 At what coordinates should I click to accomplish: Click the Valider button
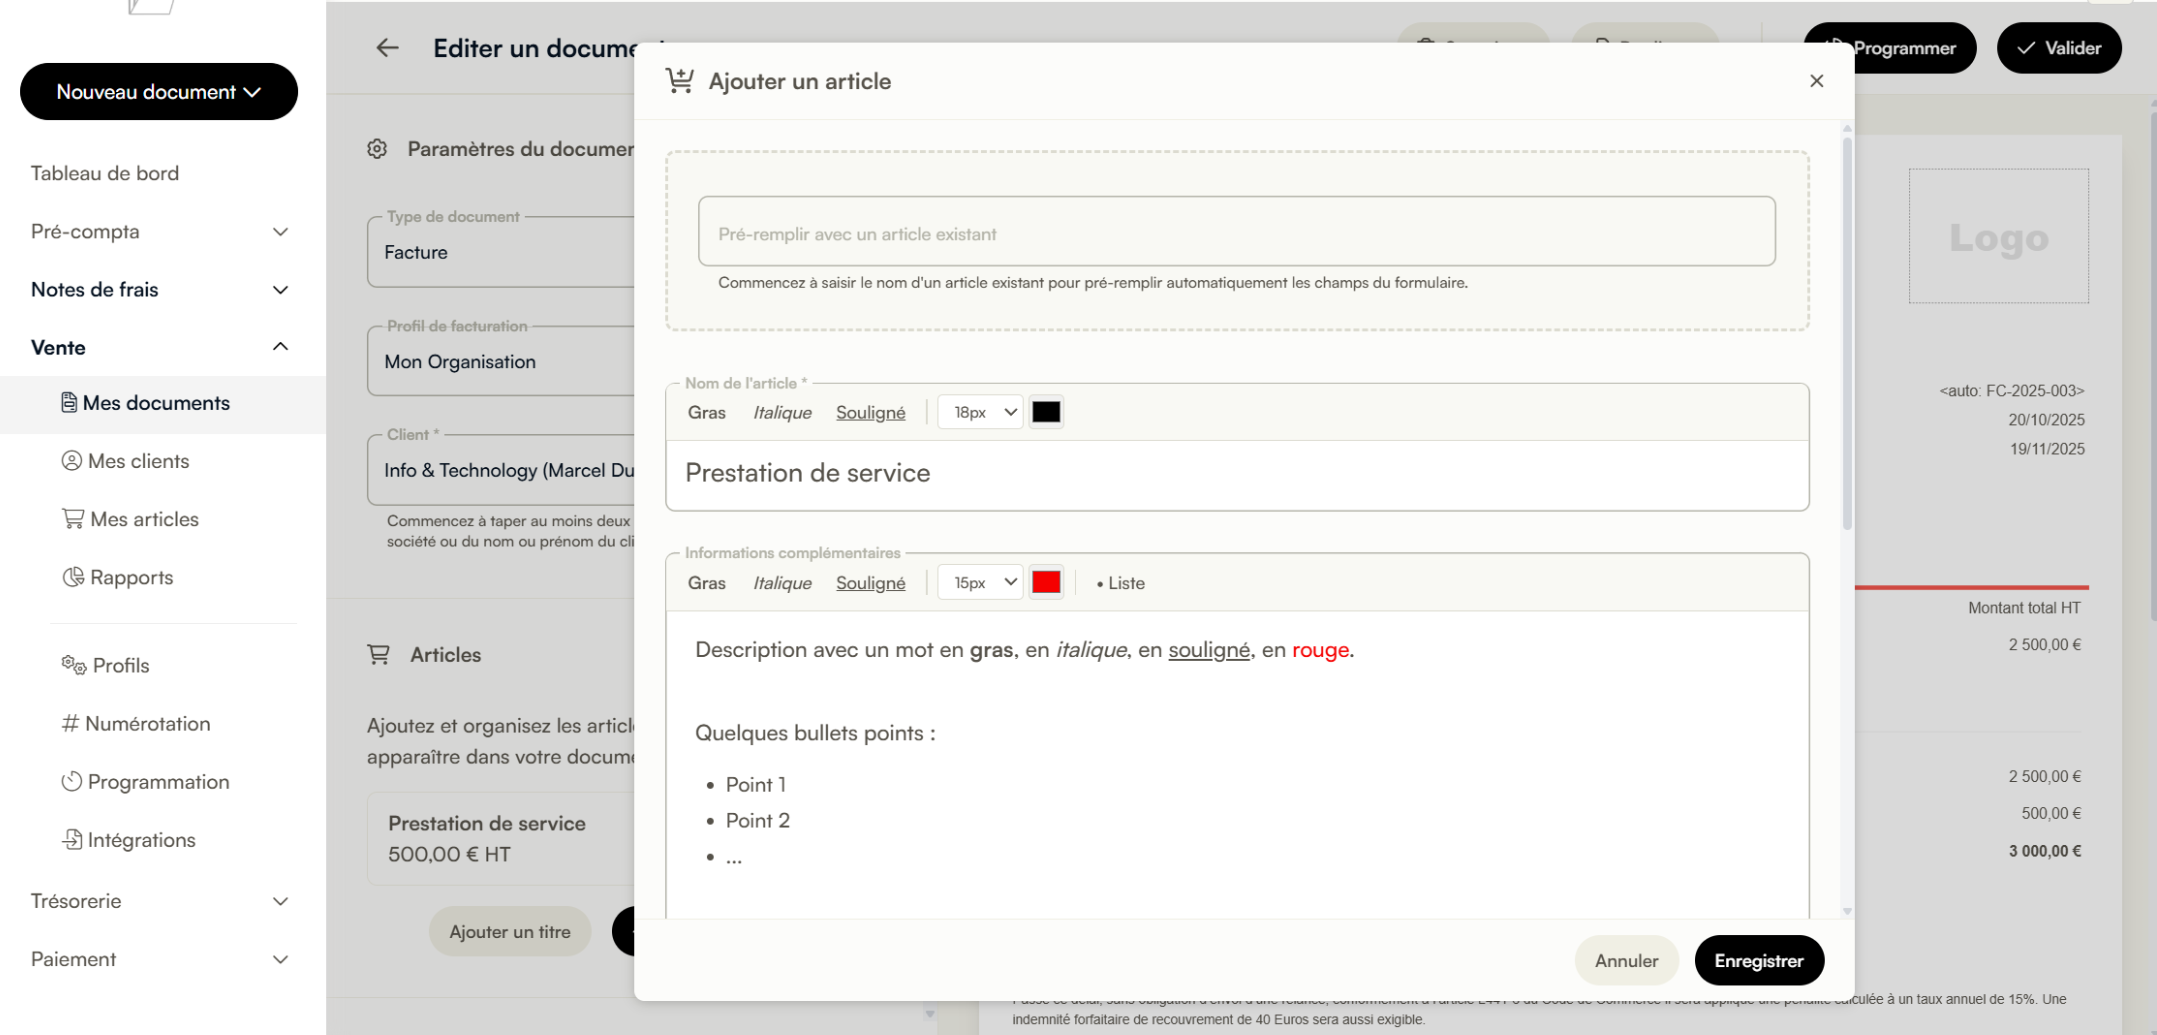tap(2059, 48)
